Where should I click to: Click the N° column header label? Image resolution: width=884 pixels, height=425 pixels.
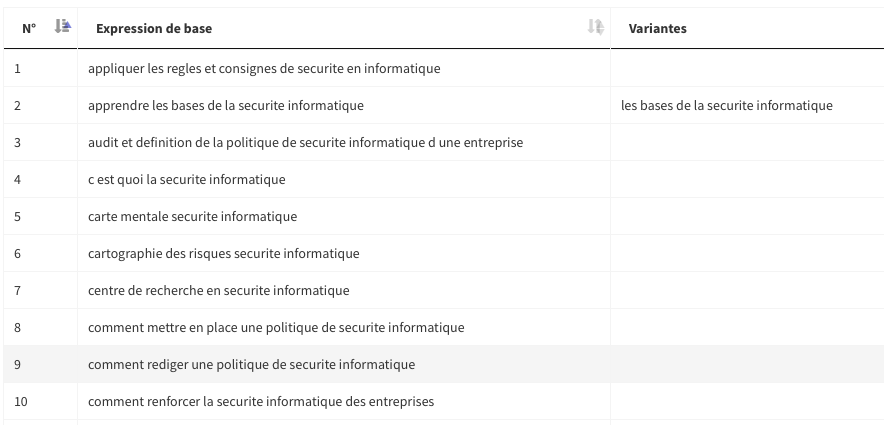click(x=29, y=28)
